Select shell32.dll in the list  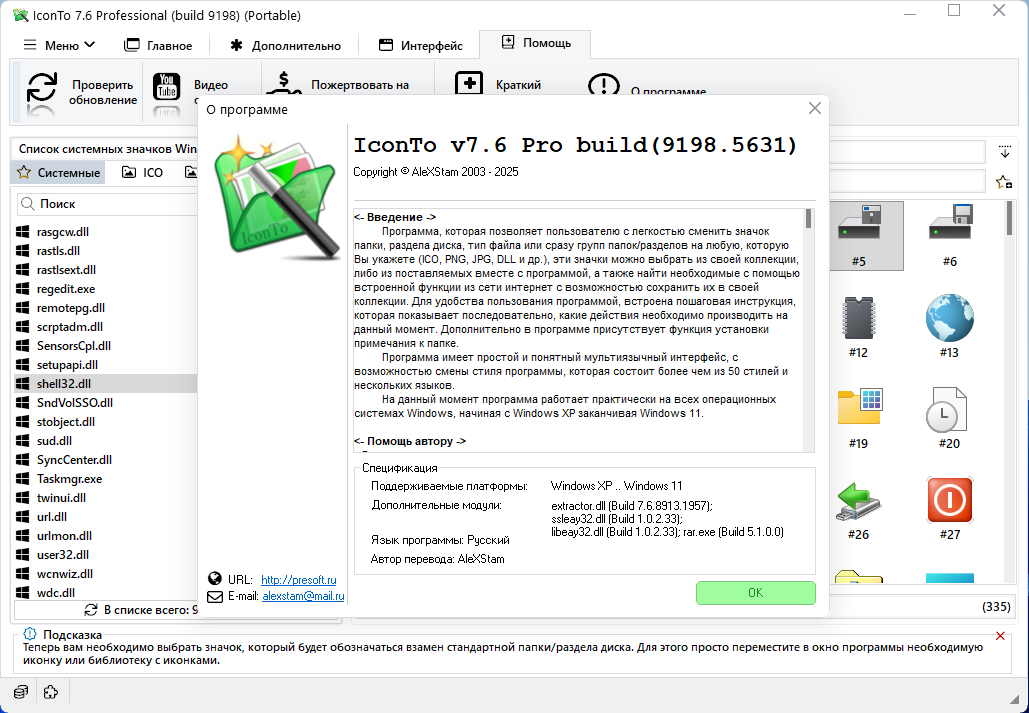pyautogui.click(x=105, y=383)
